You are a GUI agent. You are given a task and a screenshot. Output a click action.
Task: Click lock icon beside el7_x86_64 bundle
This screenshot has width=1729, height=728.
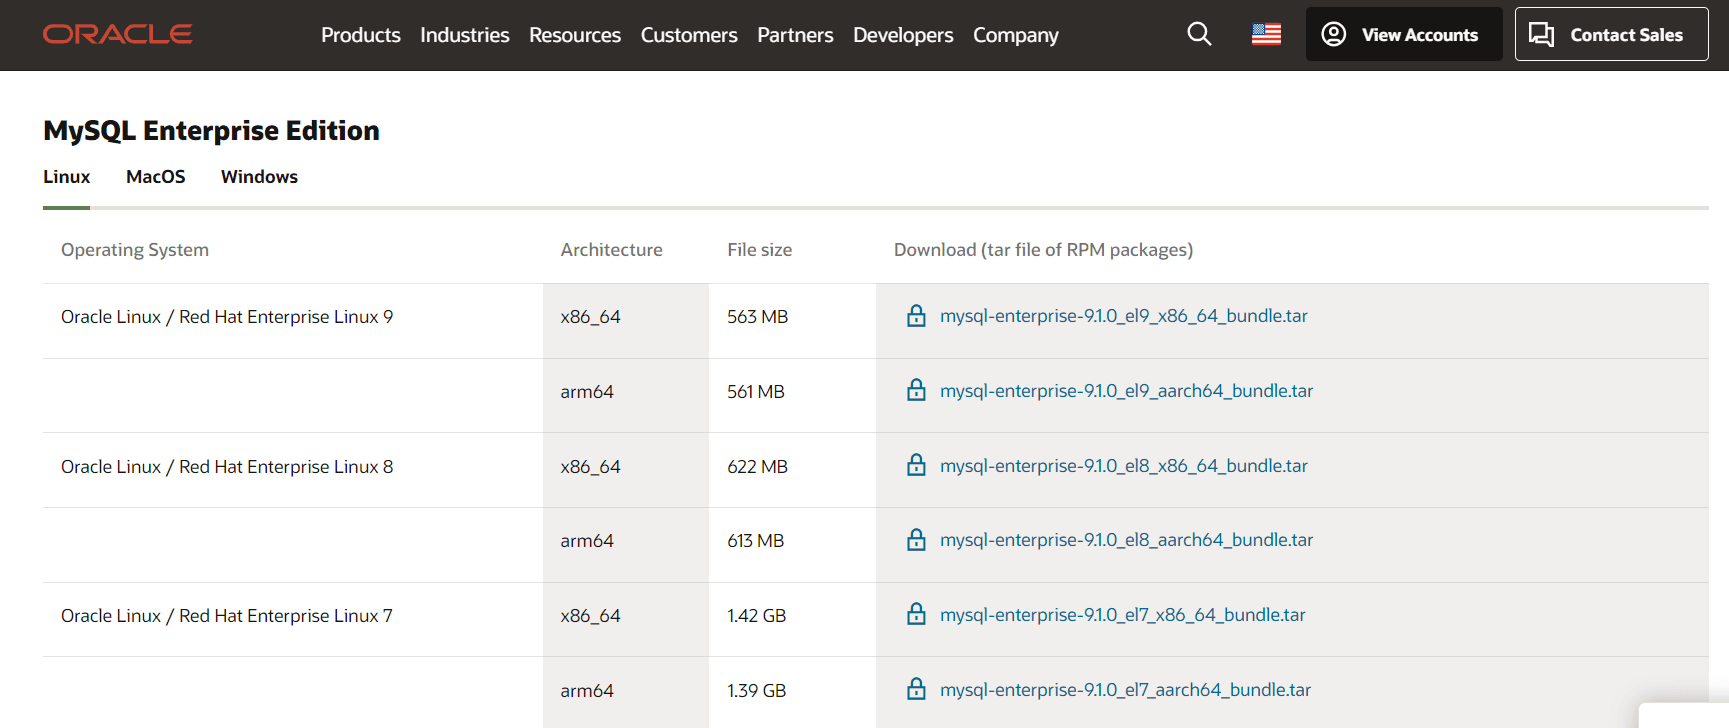pyautogui.click(x=916, y=614)
